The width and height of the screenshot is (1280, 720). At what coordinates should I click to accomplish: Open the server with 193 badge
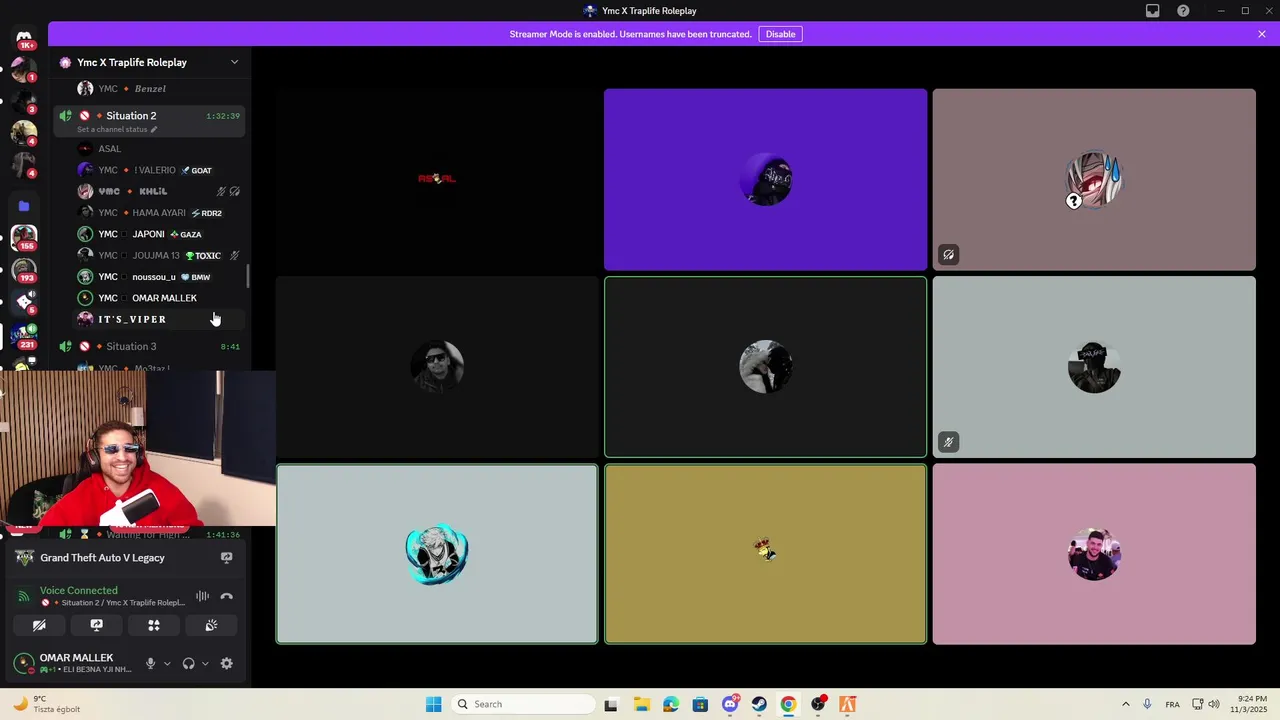[x=24, y=270]
